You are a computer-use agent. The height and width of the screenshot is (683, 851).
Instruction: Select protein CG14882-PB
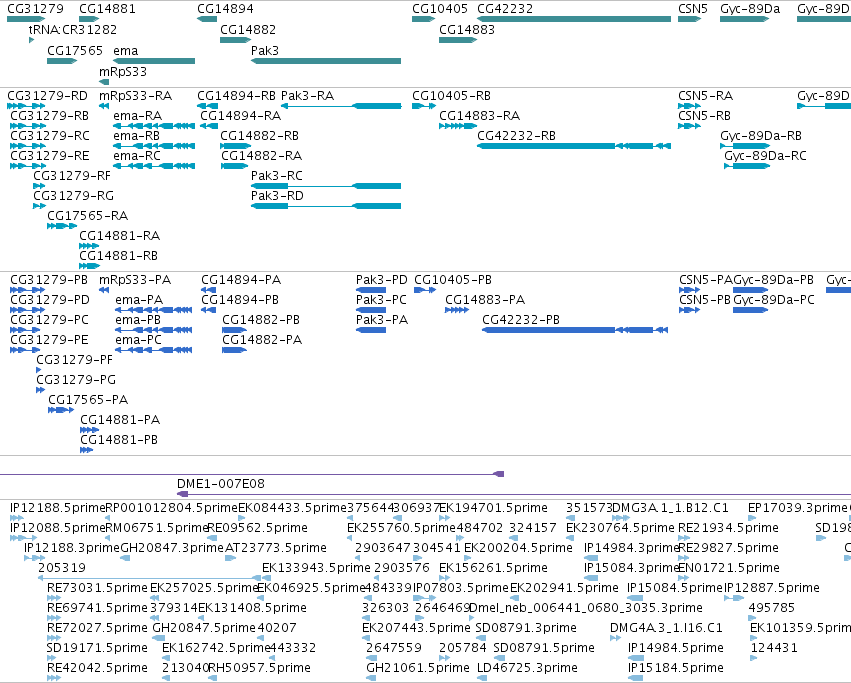261,319
